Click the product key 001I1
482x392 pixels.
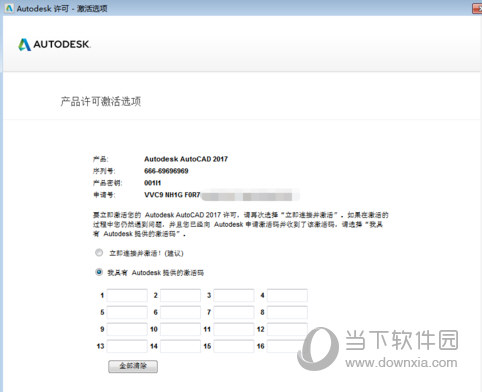[153, 183]
